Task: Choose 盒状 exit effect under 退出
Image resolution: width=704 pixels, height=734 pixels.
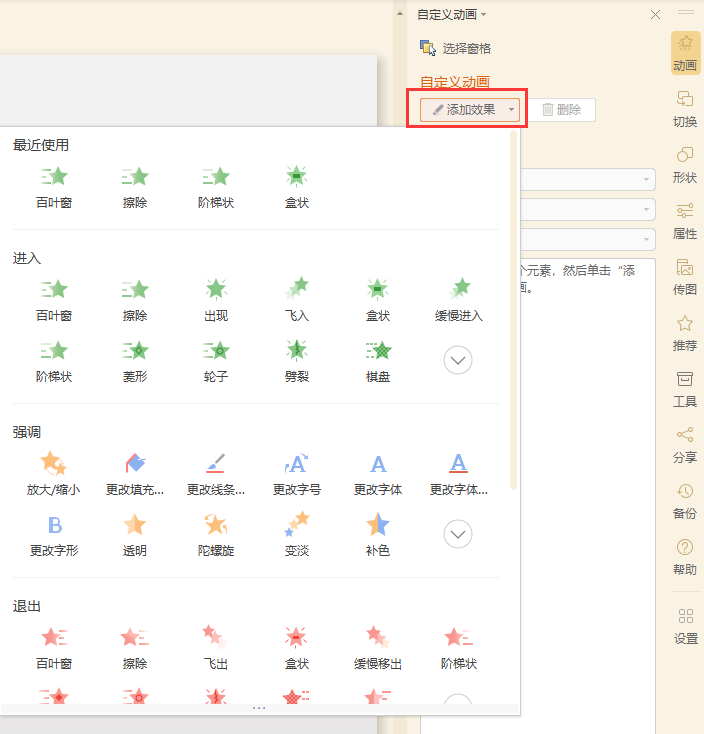Action: [x=297, y=648]
